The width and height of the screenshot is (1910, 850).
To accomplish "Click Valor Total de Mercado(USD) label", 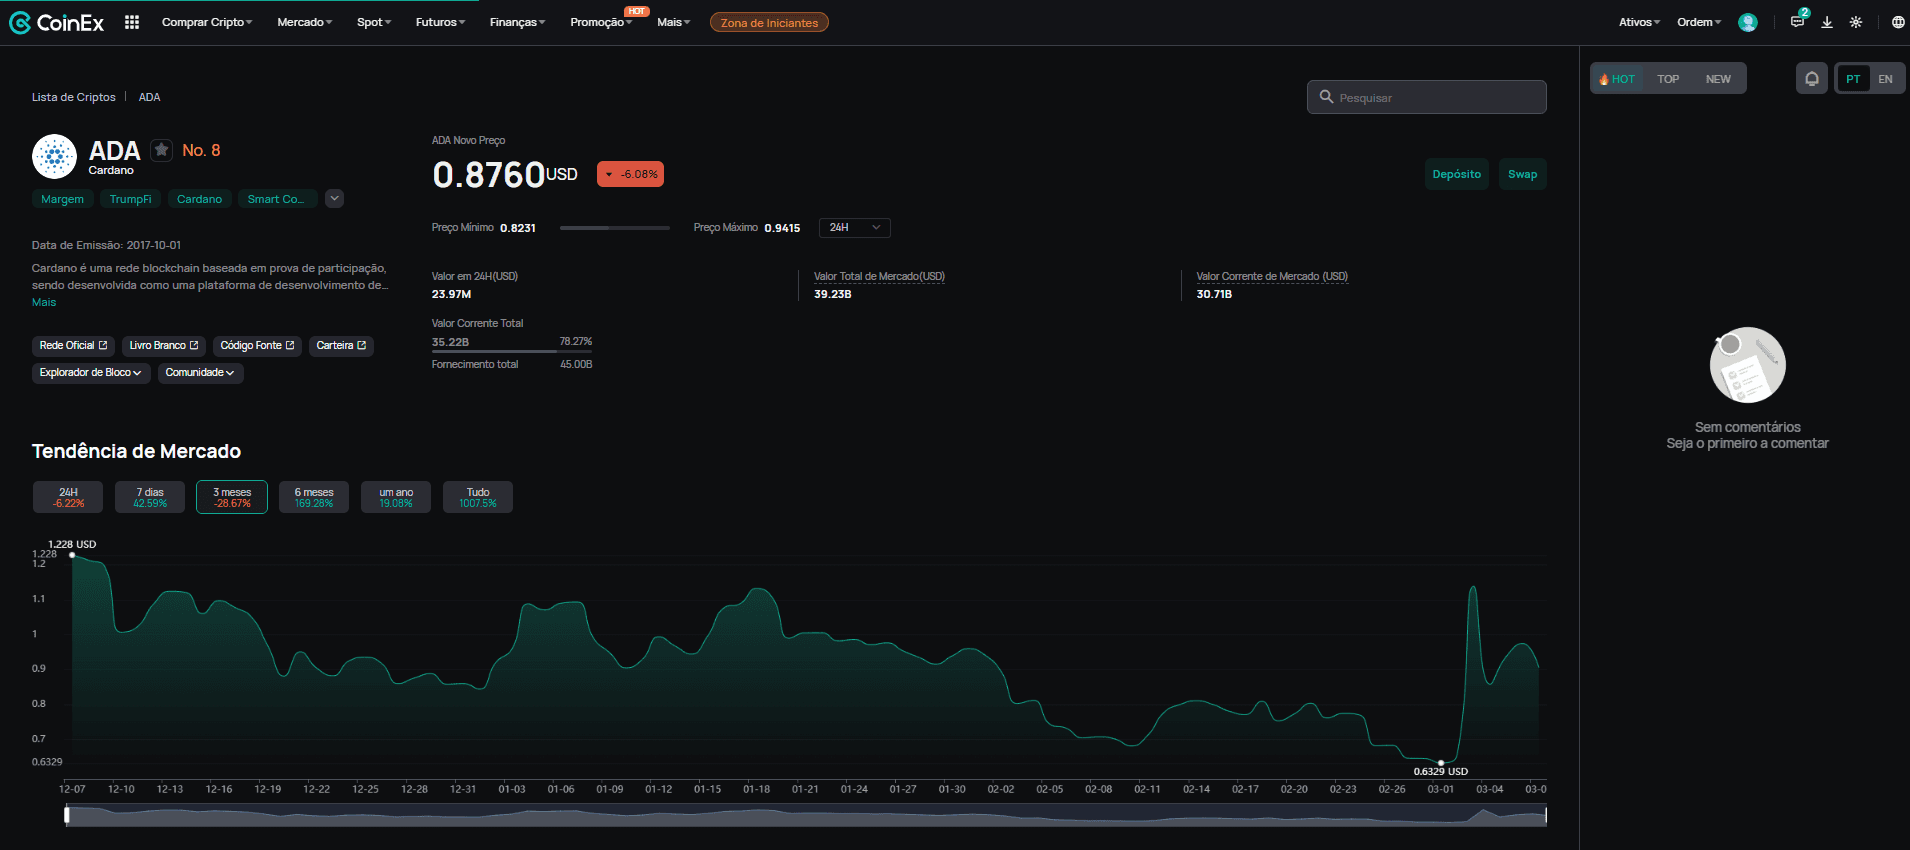I will [879, 276].
